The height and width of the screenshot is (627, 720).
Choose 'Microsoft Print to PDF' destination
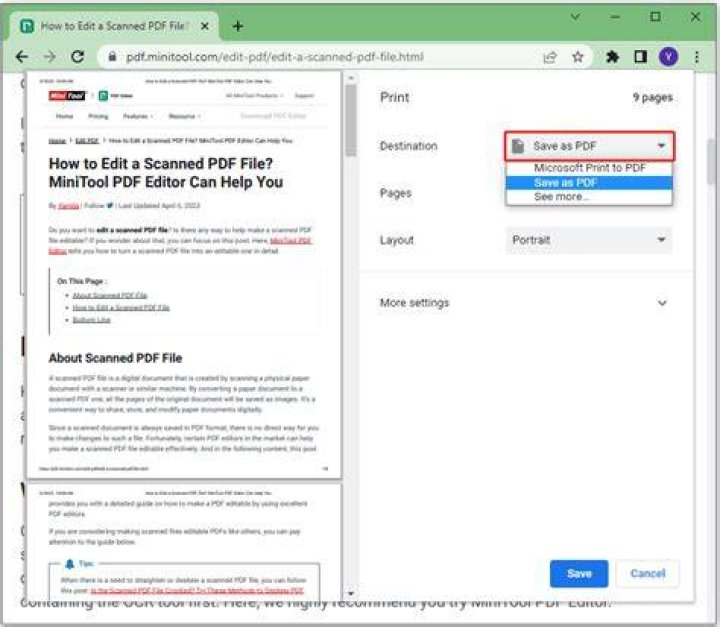(x=589, y=168)
